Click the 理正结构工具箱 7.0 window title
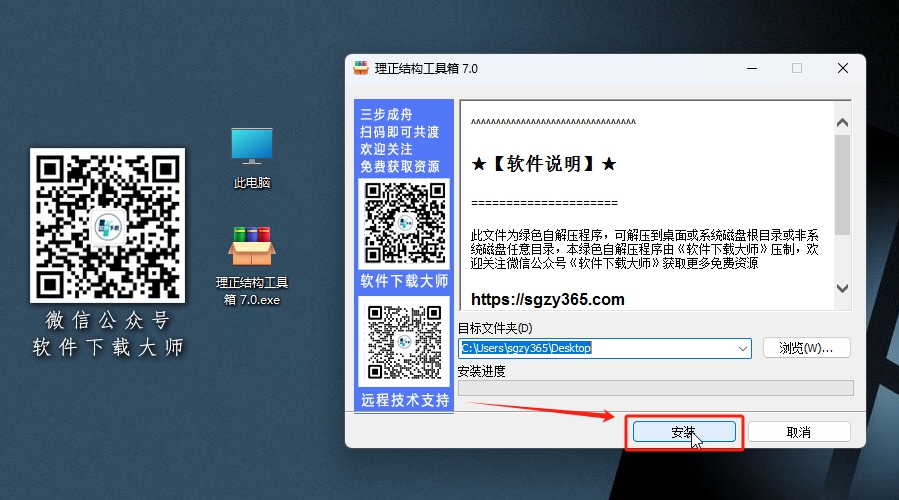This screenshot has height=500, width=899. (x=426, y=69)
